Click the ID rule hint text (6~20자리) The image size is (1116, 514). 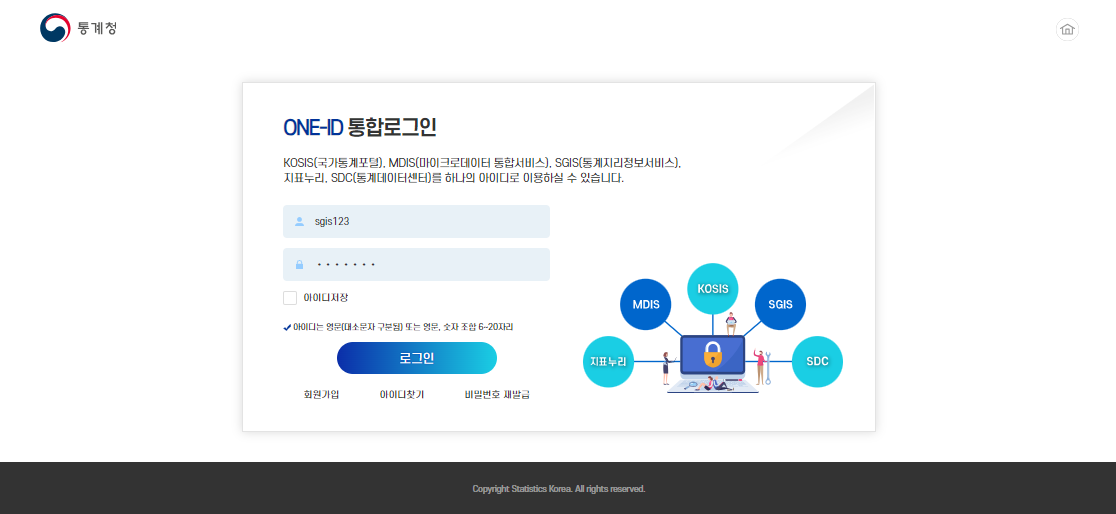coord(399,327)
